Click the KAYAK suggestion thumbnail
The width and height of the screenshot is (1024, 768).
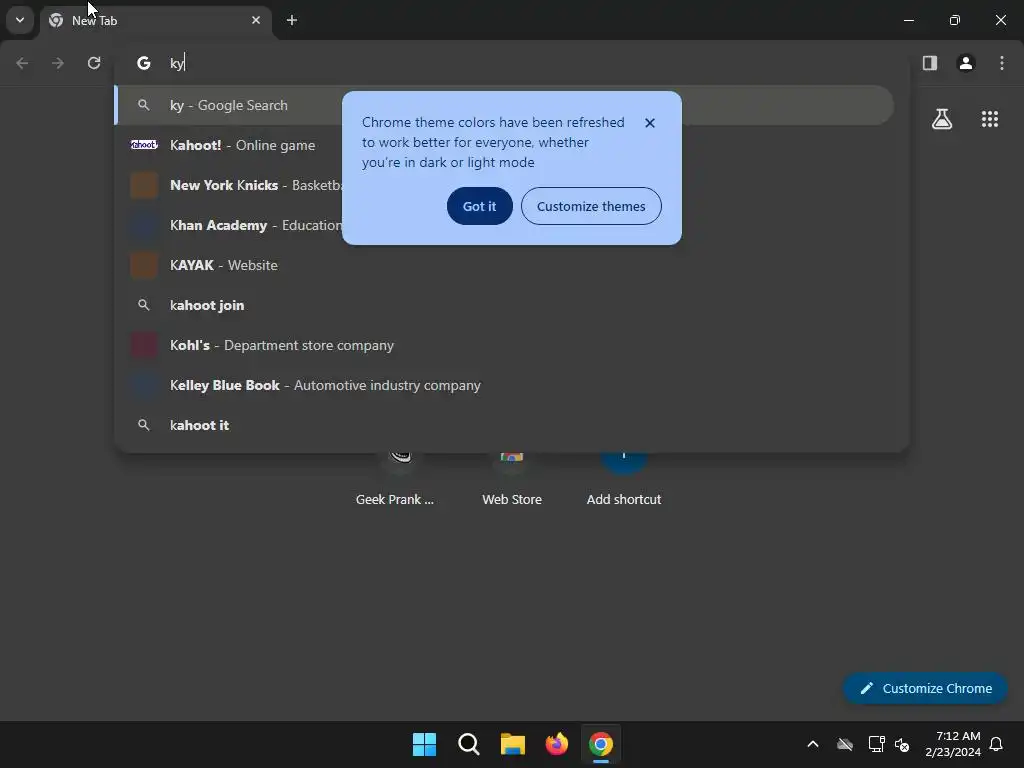pos(144,265)
